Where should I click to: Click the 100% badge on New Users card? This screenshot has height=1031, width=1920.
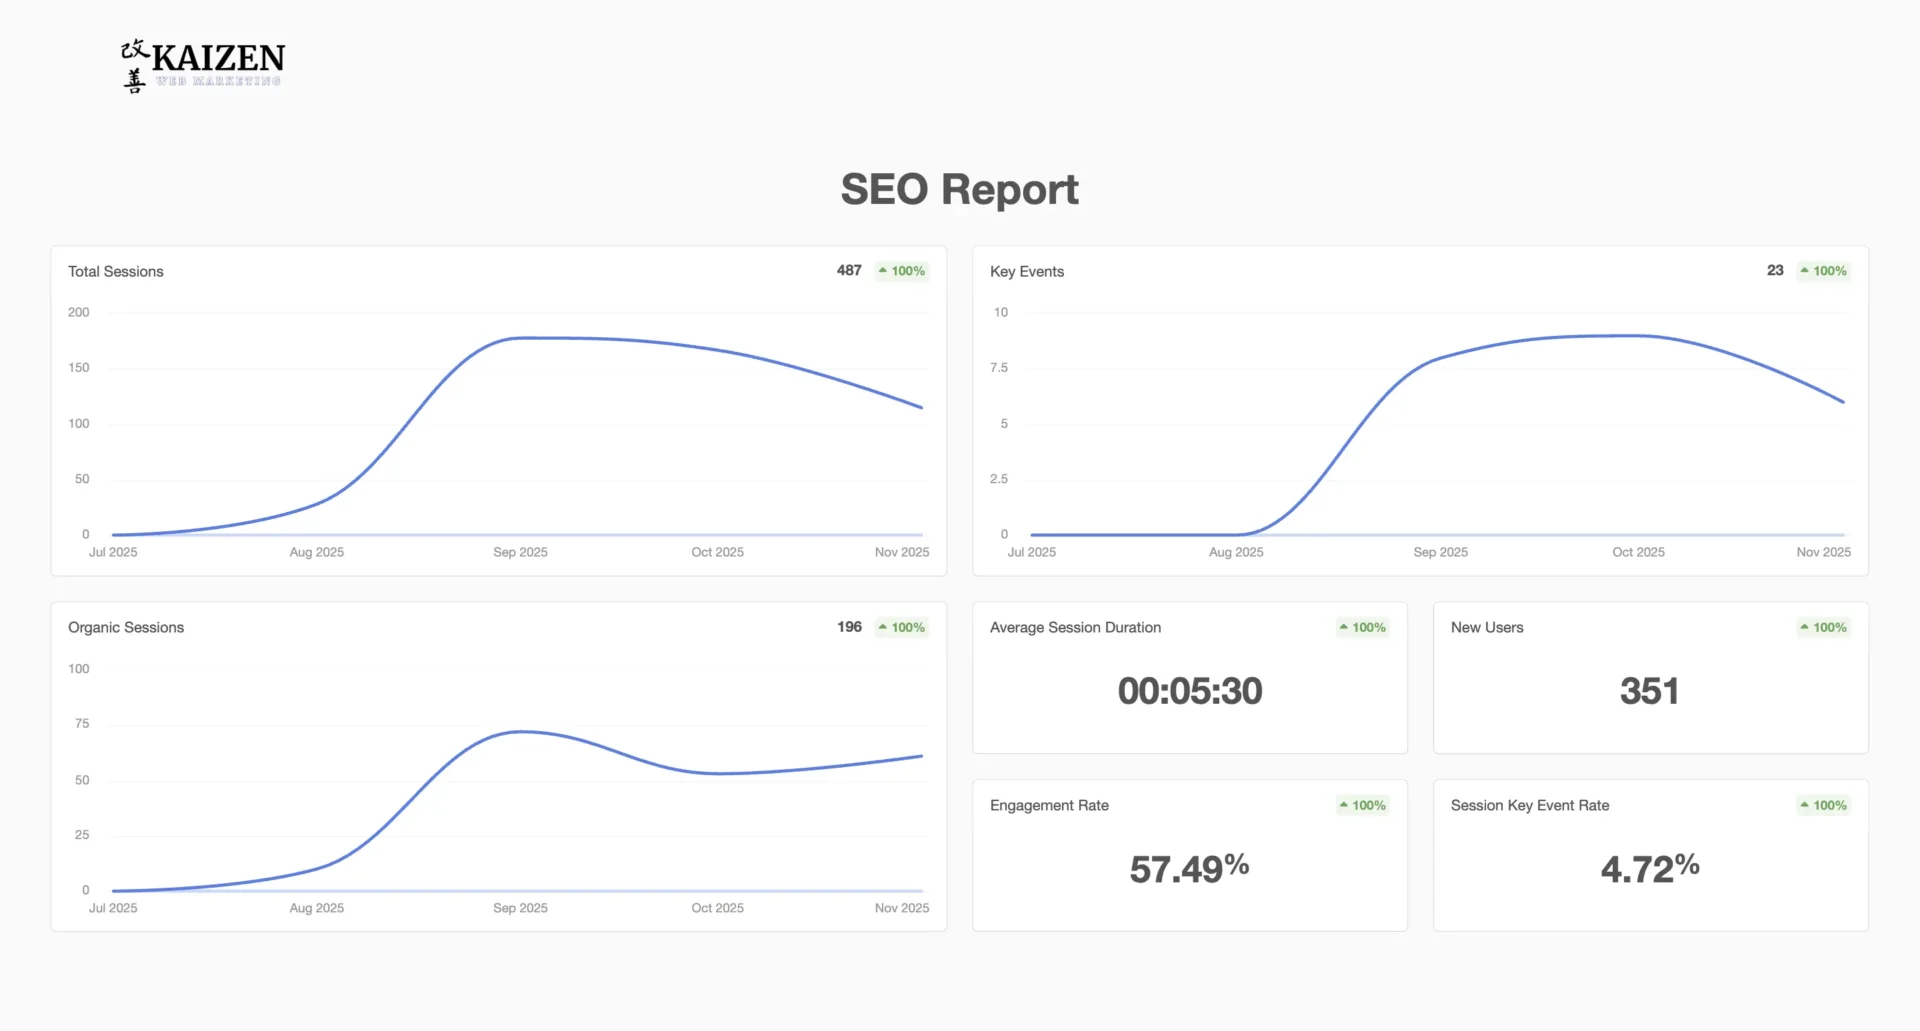click(x=1822, y=627)
